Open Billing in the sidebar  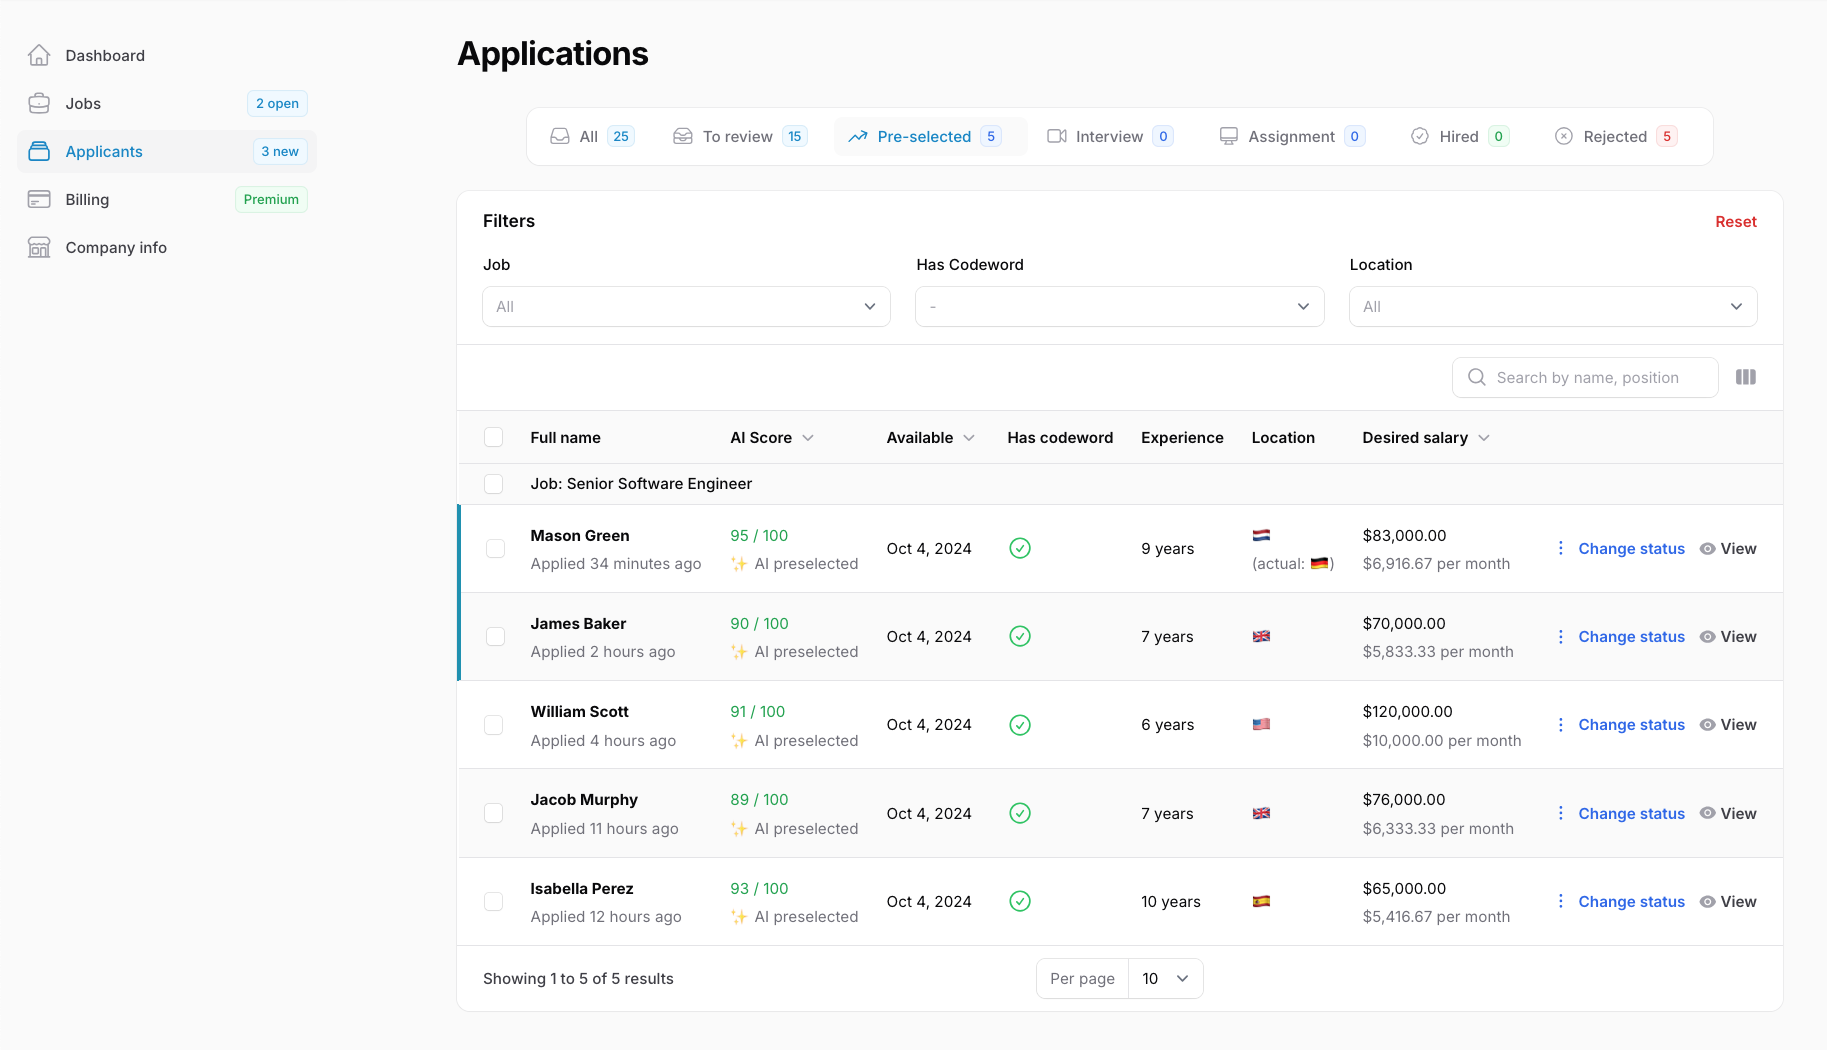(x=167, y=199)
